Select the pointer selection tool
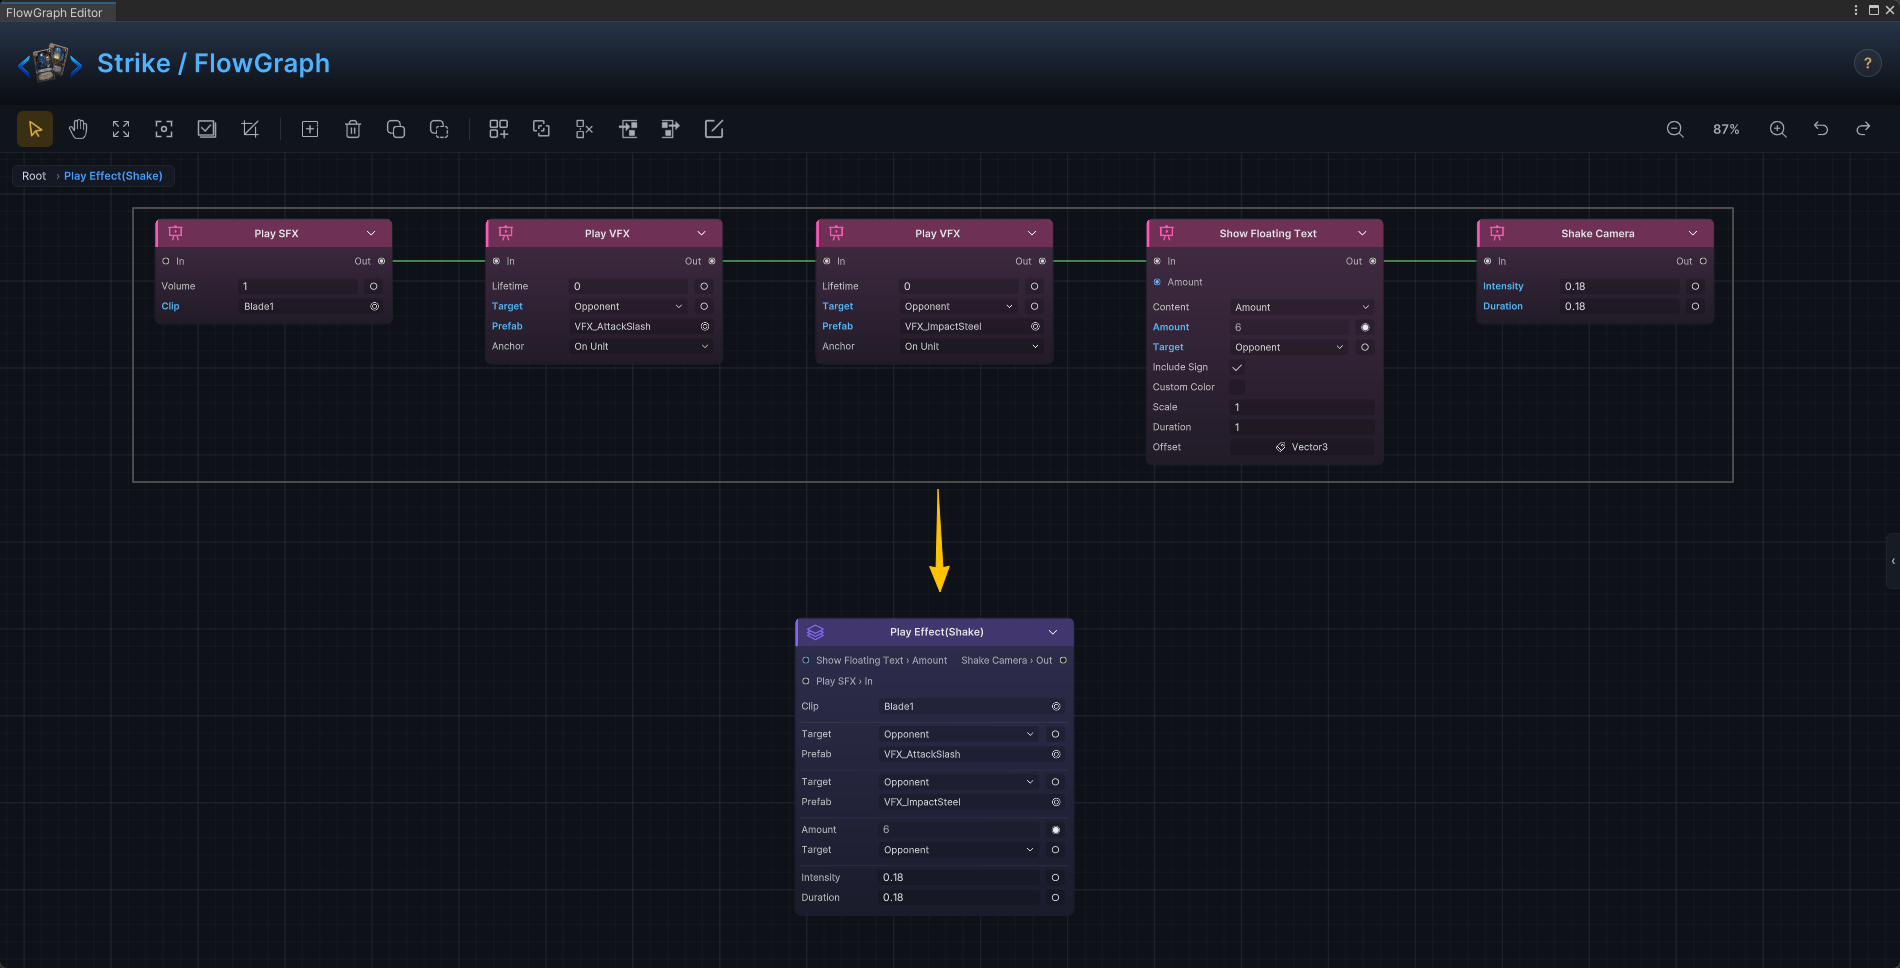 [35, 129]
